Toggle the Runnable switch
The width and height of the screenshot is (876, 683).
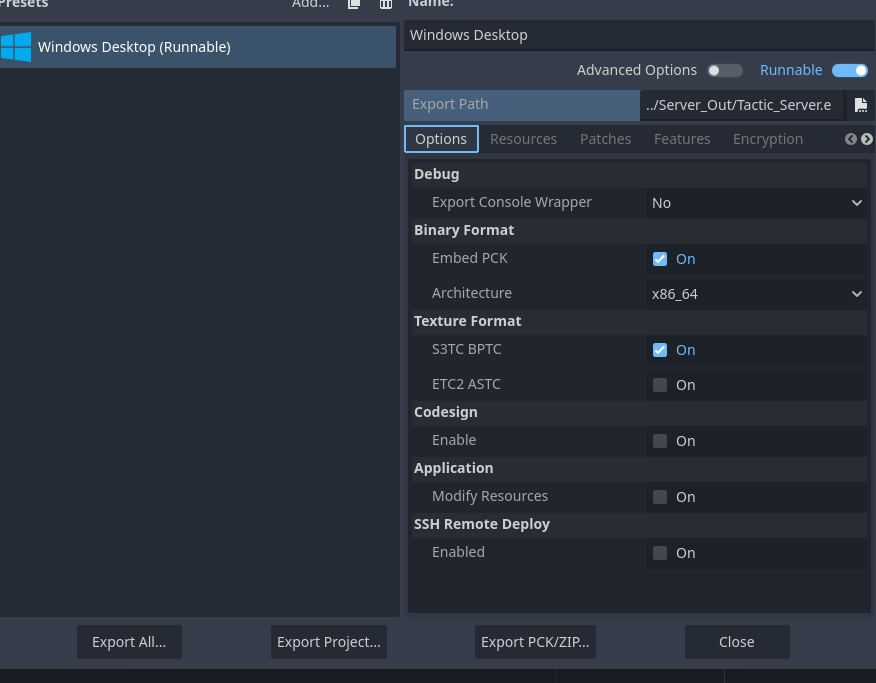point(849,70)
